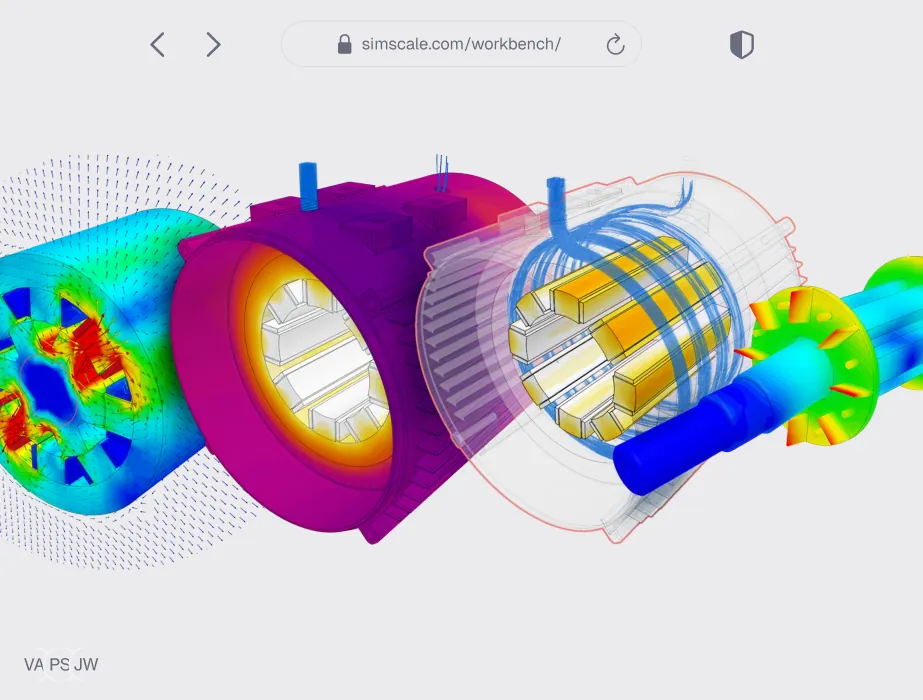Go back with the left arrow

157,45
